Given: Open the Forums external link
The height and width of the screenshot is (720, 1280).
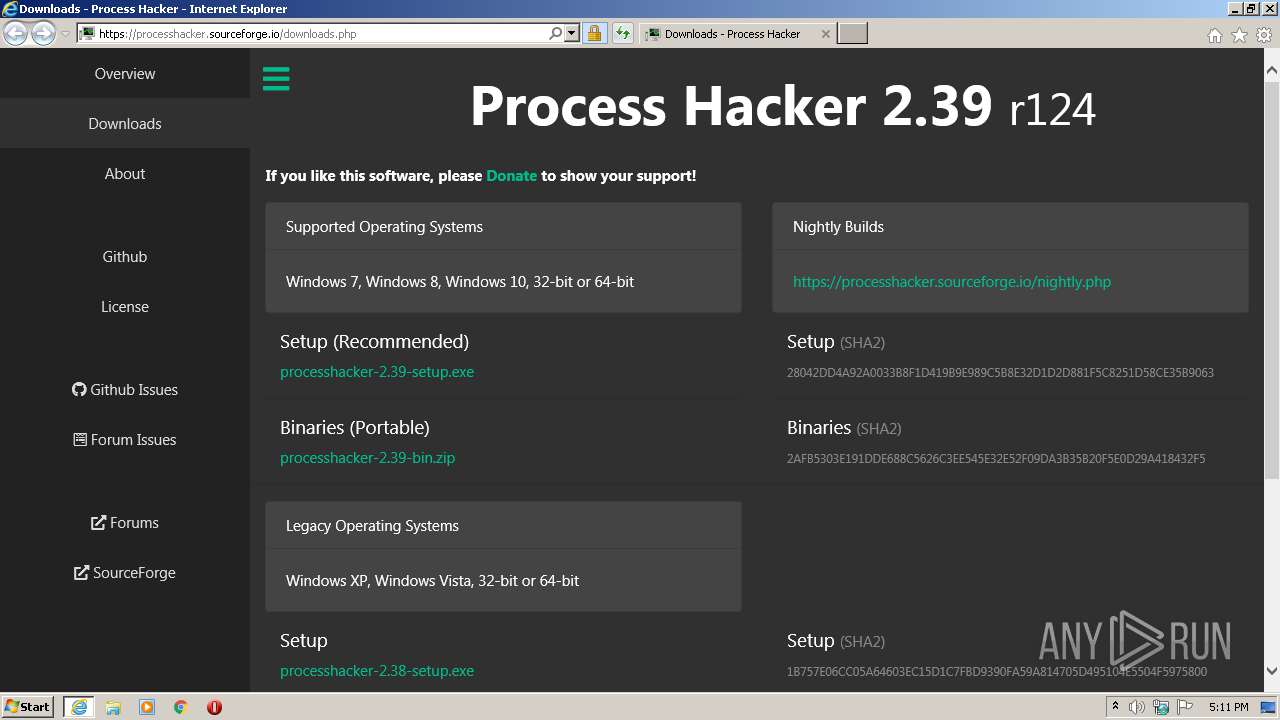Looking at the screenshot, I should pyautogui.click(x=125, y=522).
